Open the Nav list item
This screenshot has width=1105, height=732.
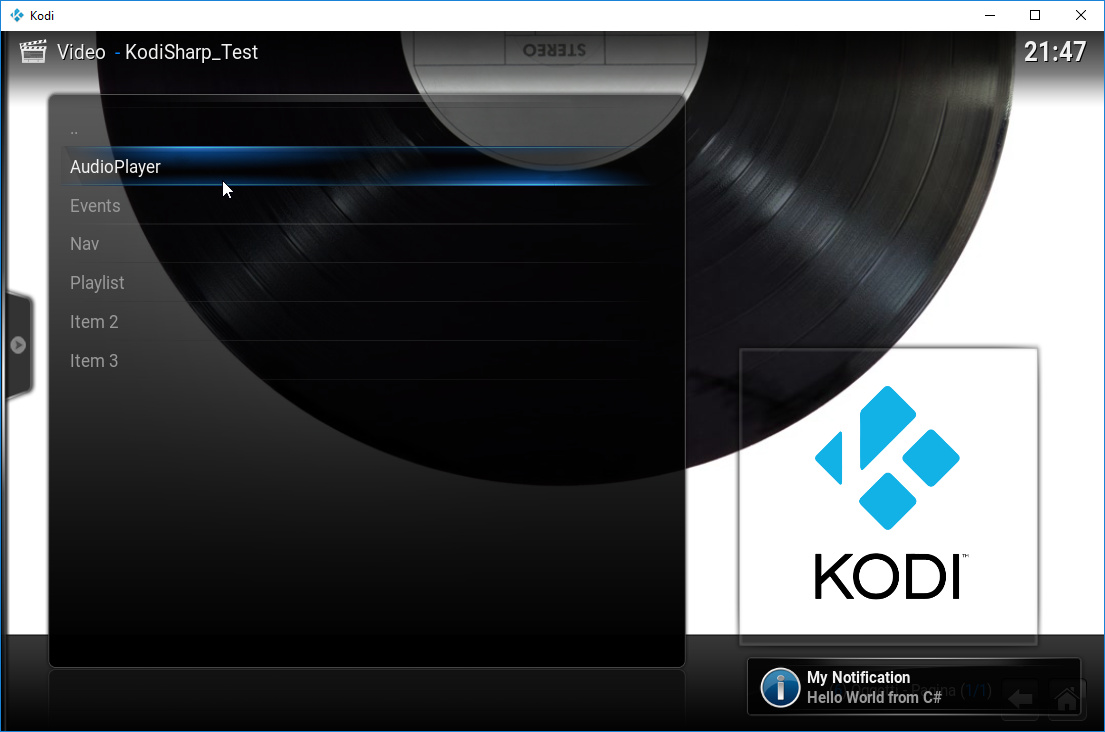[359, 244]
